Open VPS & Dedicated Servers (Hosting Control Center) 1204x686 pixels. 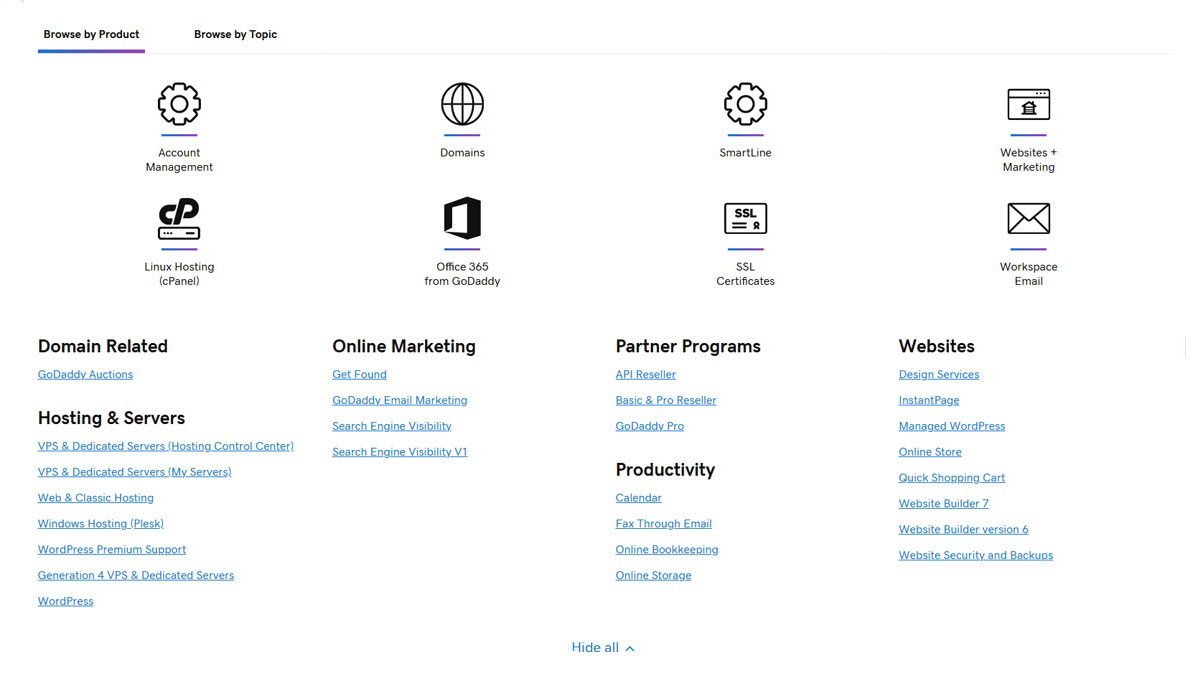pyautogui.click(x=166, y=447)
